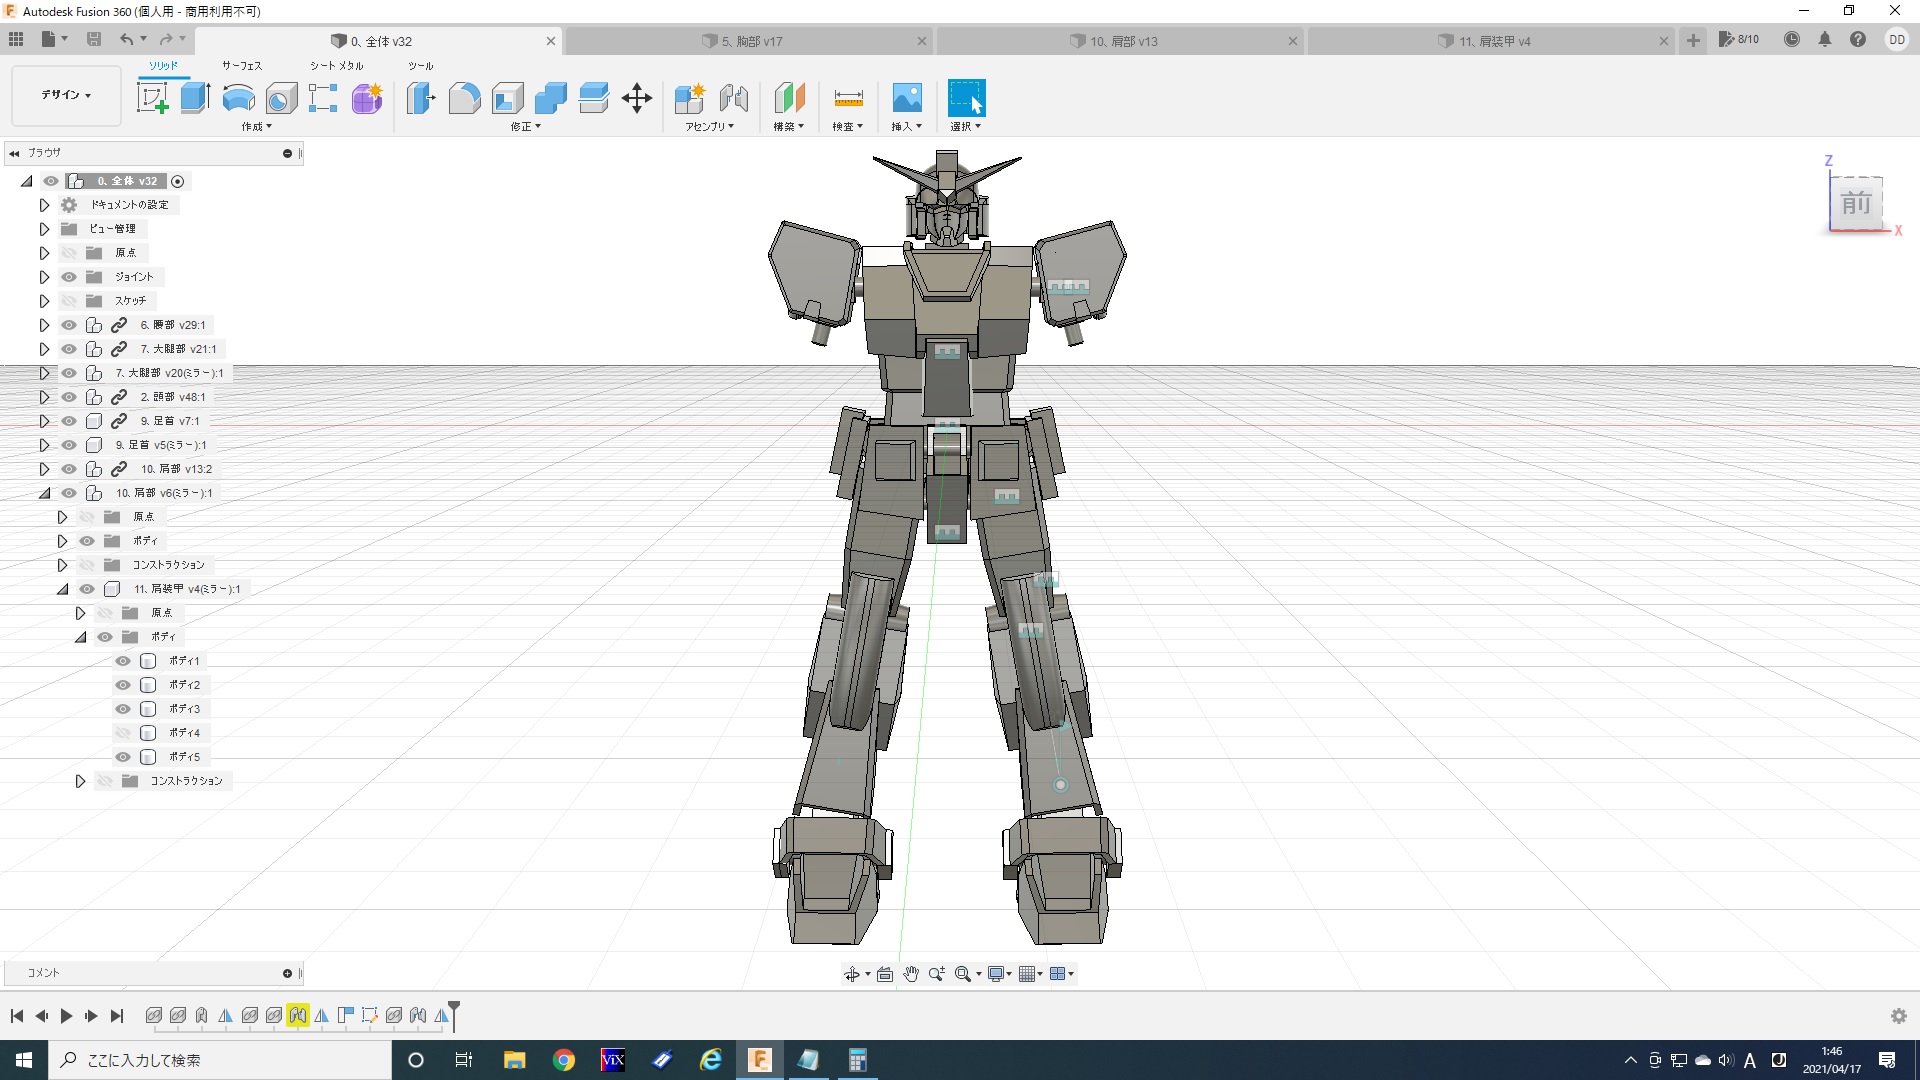Click the Create Sketch tool icon

(x=152, y=98)
